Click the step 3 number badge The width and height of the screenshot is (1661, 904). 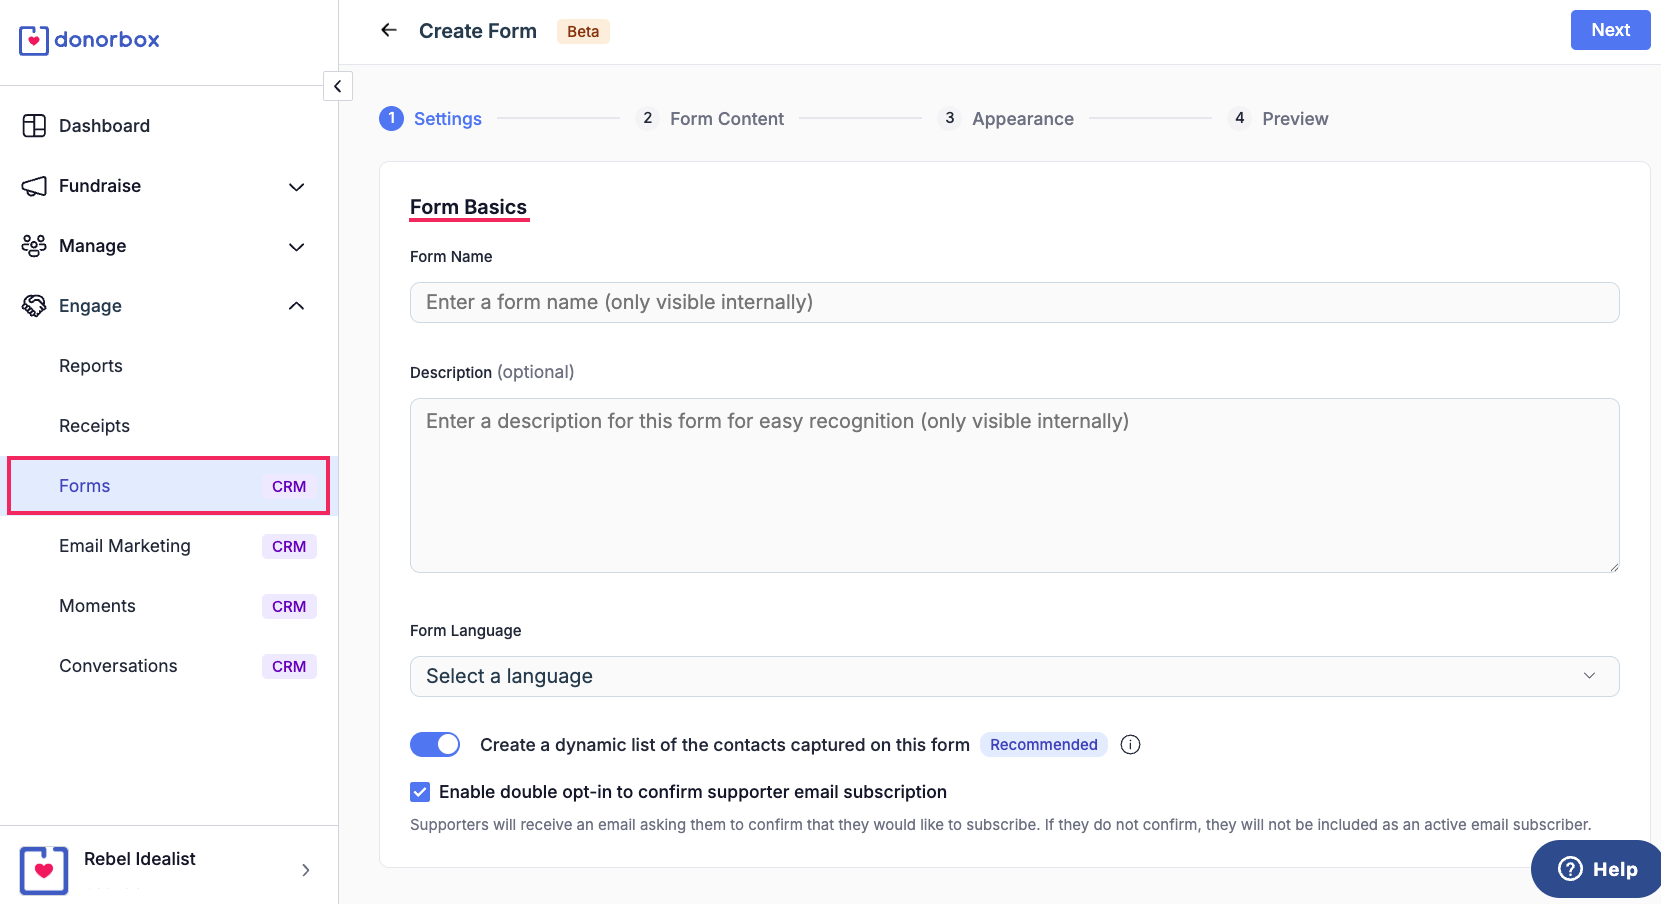950,118
